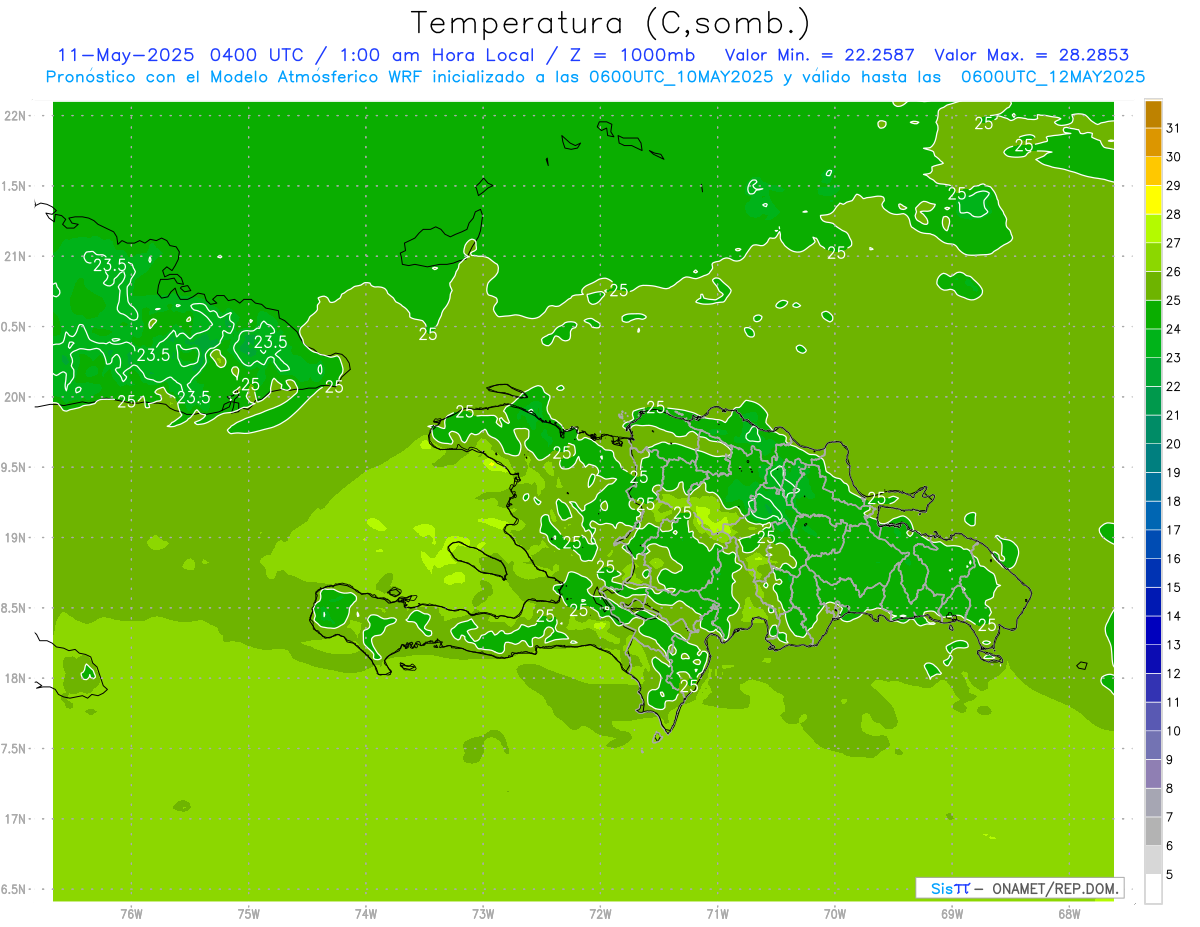Viewport: 1200px width, 927px height.
Task: Click the "SisTT" logo text
Action: tap(949, 888)
